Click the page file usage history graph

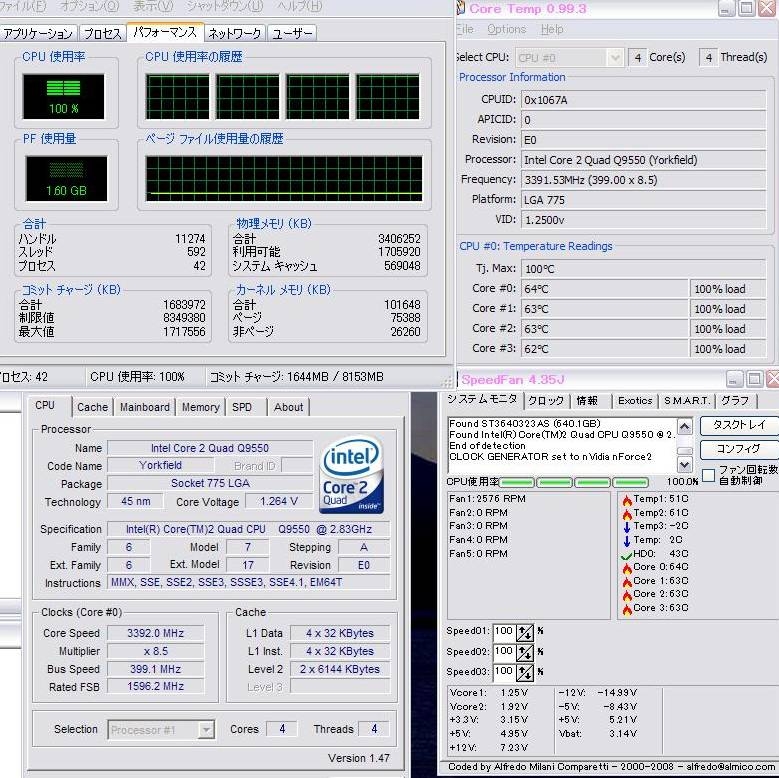pos(284,178)
